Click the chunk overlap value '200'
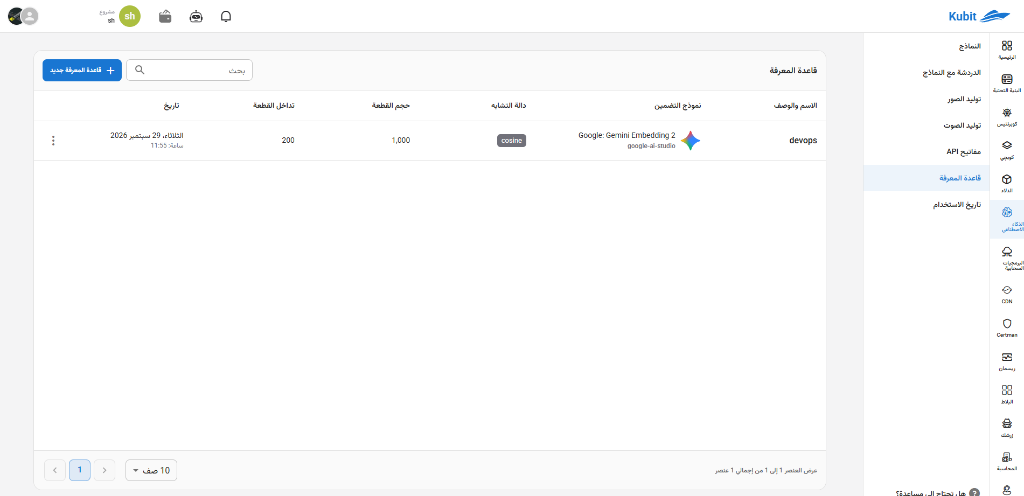Image resolution: width=1024 pixels, height=496 pixels. coord(288,140)
